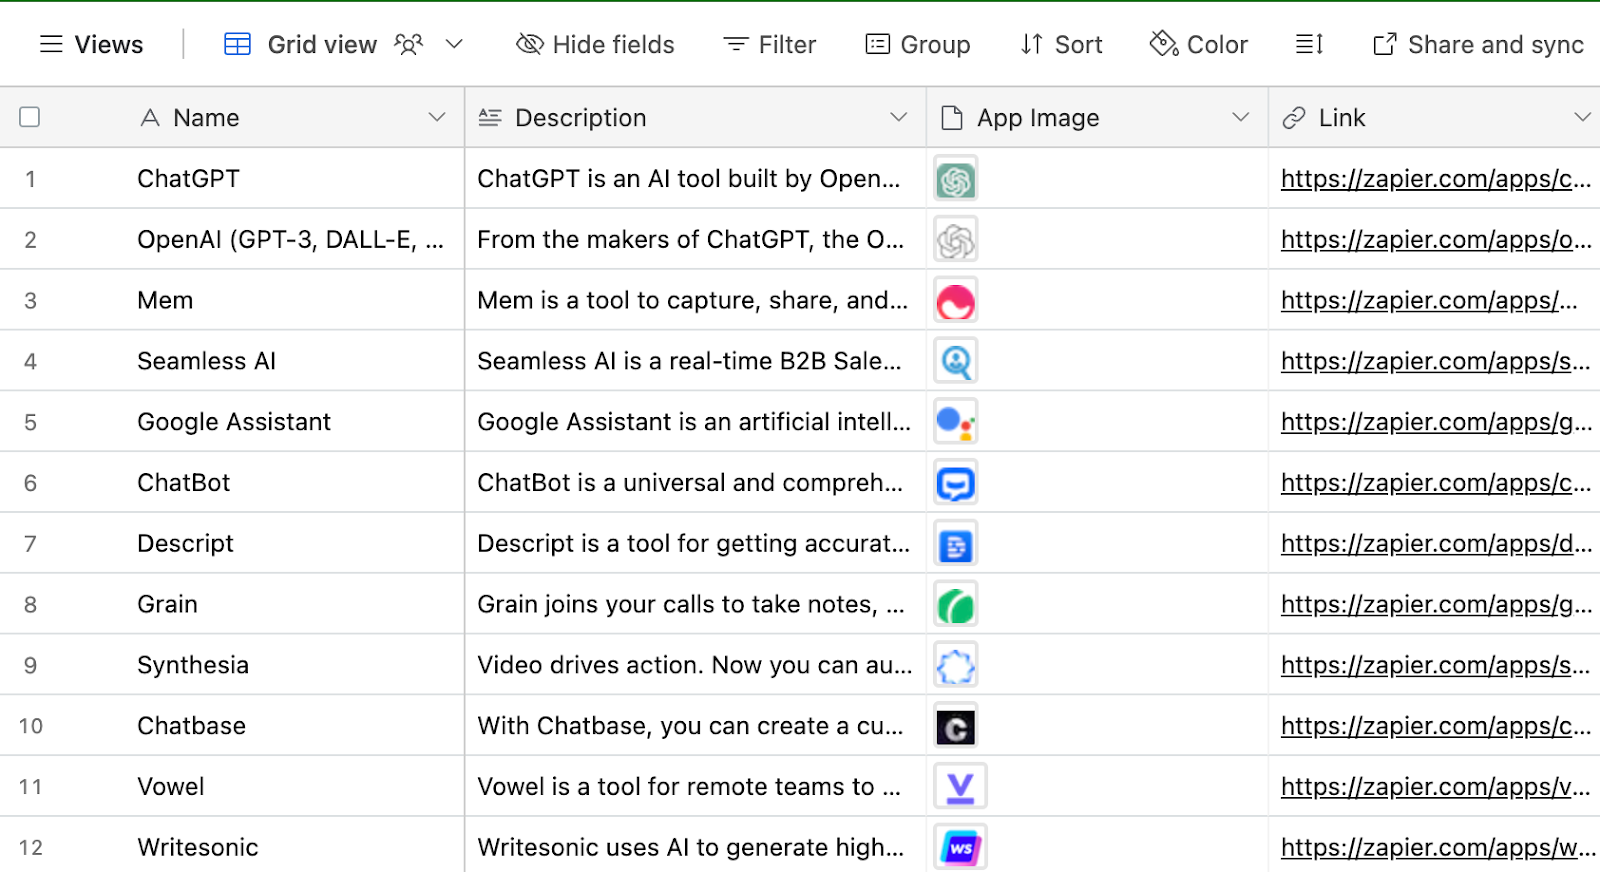The image size is (1600, 872).
Task: Follow the Zapier link for OpenAI row
Action: [x=1435, y=240]
